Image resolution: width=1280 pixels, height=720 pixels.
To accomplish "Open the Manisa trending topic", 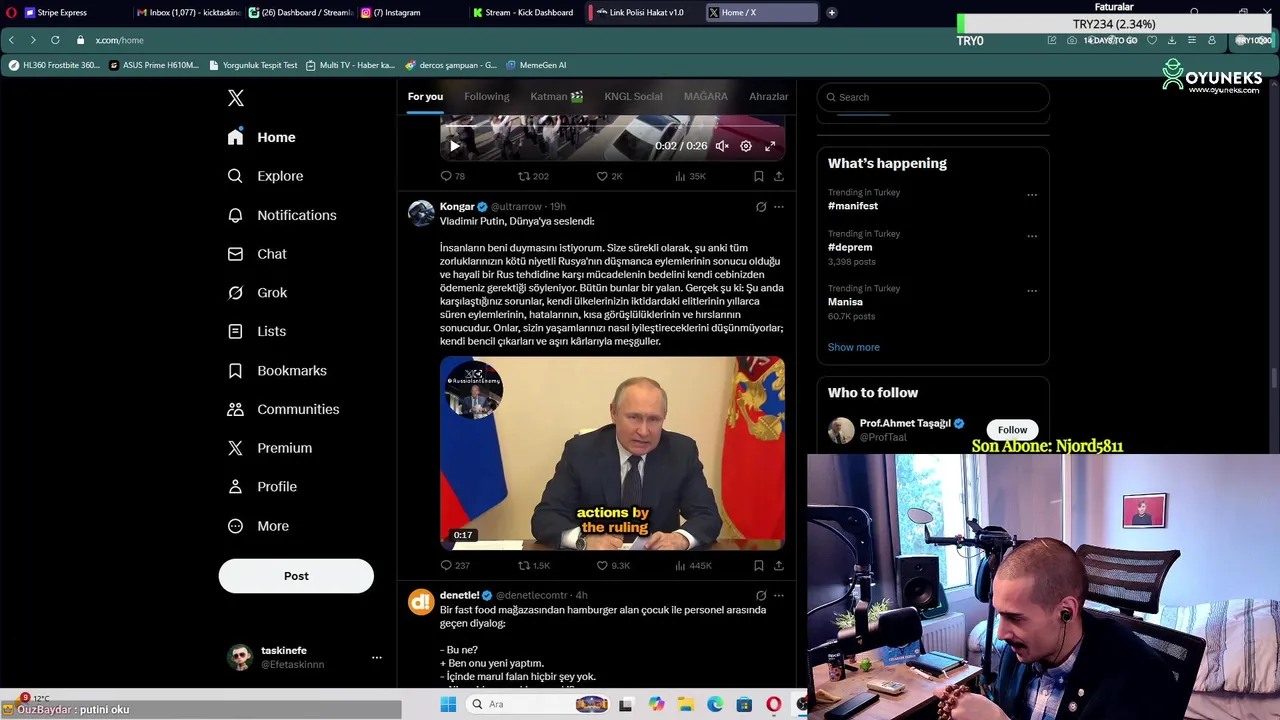I will click(845, 302).
